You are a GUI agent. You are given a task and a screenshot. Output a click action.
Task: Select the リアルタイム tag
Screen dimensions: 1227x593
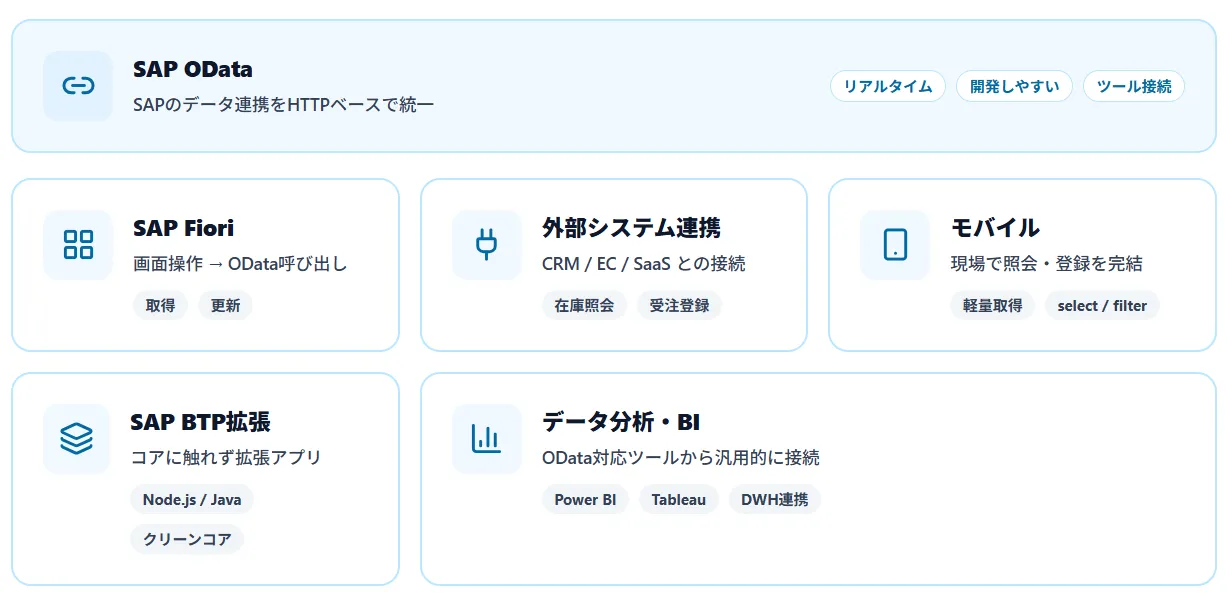[887, 86]
